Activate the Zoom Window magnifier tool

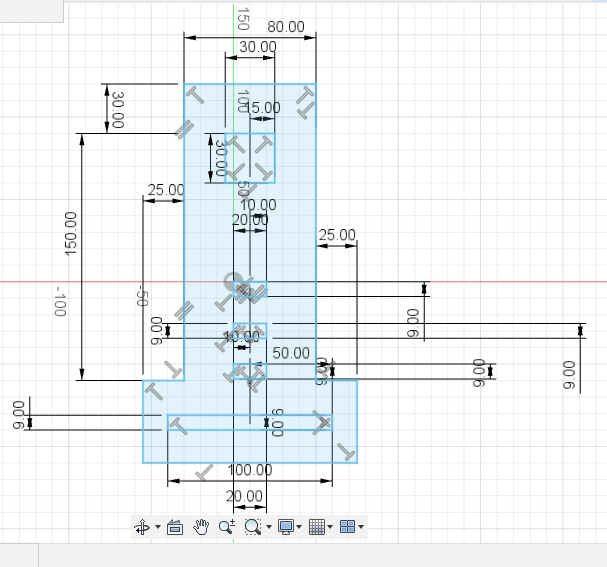253,527
